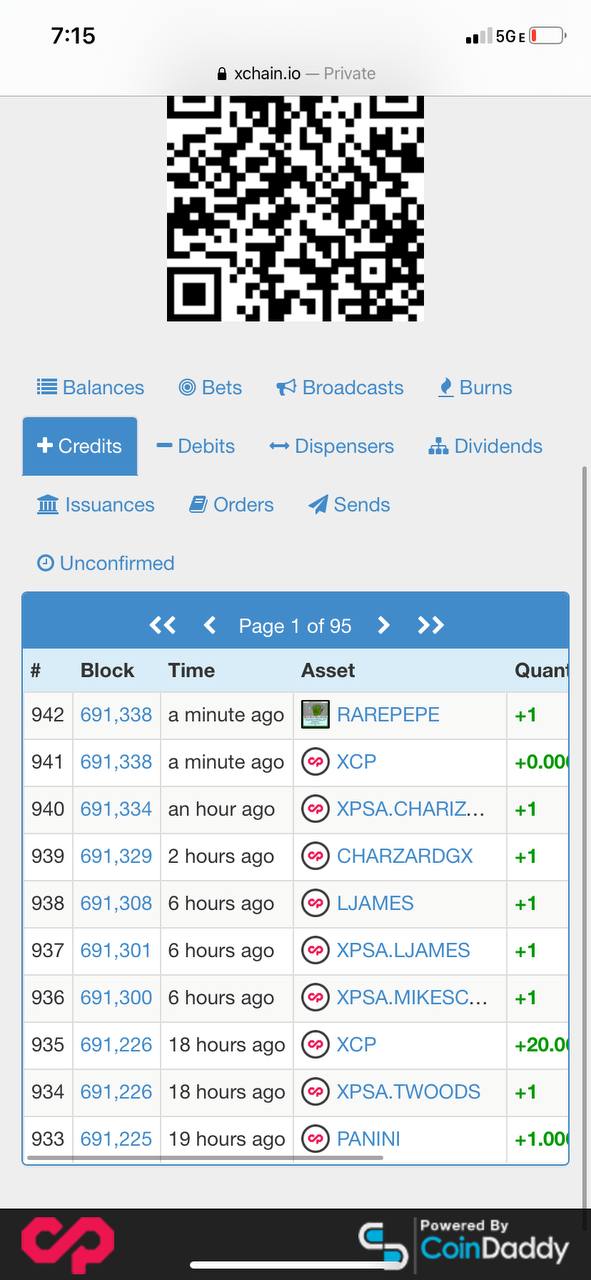
Task: Open the RAREPEPE asset link
Action: [388, 715]
